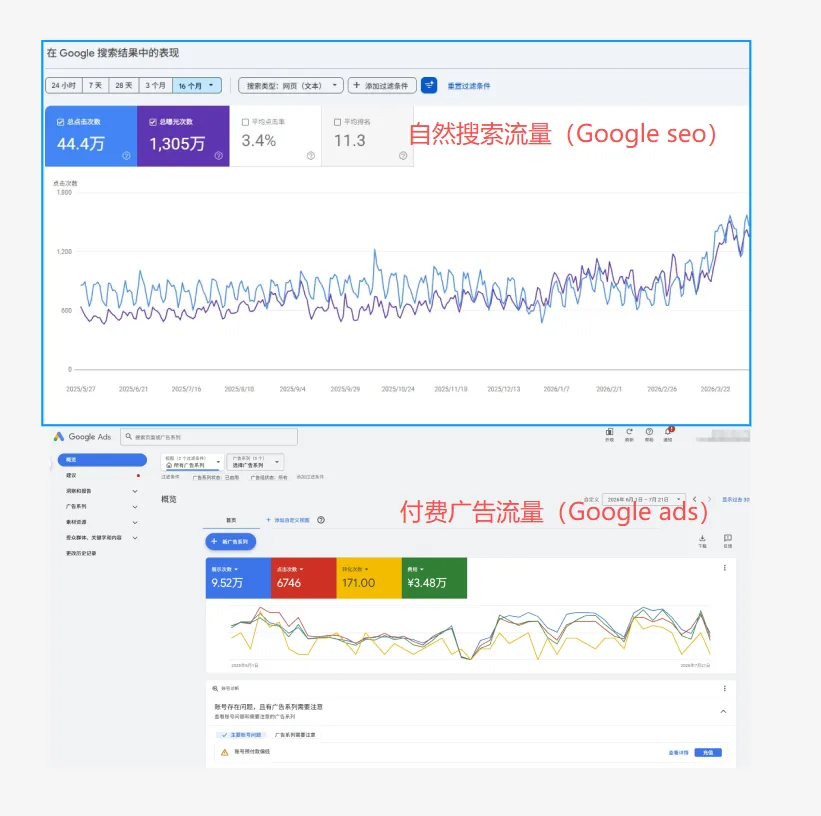Toggle the total clicks checkbox on the 44.4万 card

[x=60, y=122]
